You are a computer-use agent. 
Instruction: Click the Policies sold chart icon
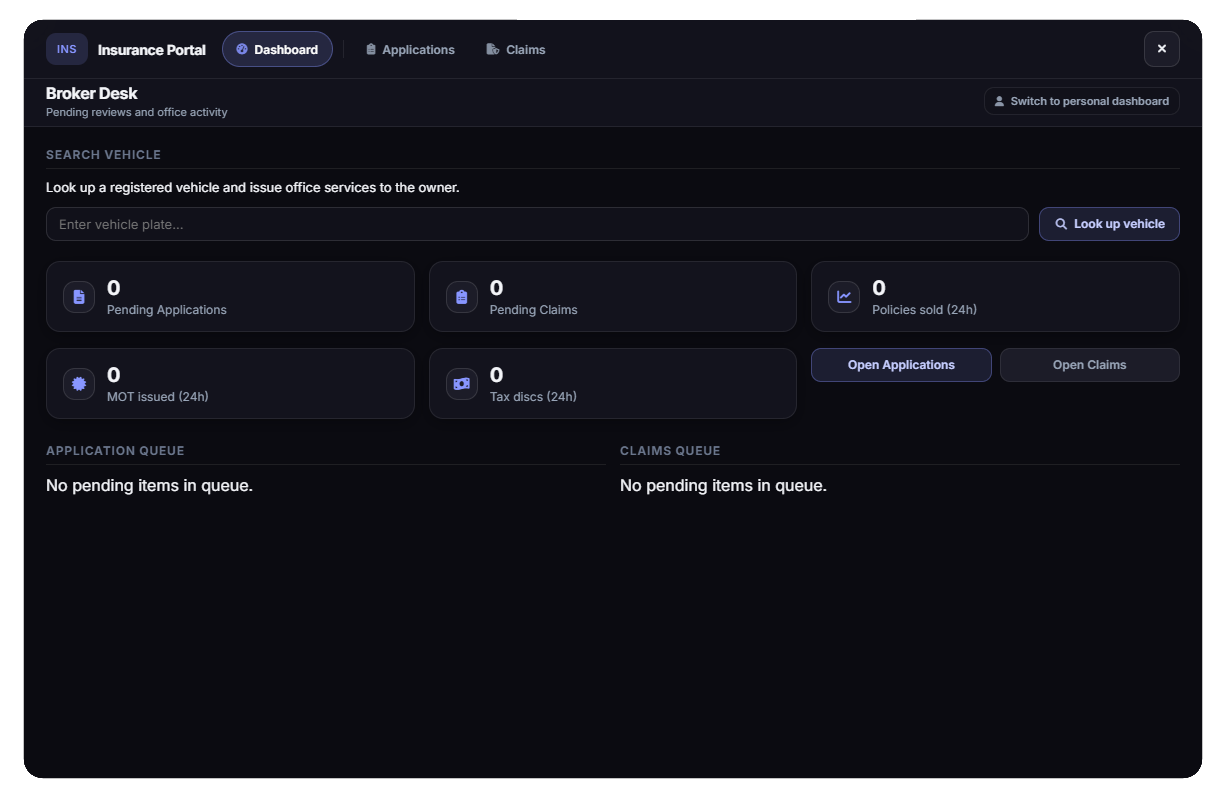pyautogui.click(x=844, y=297)
